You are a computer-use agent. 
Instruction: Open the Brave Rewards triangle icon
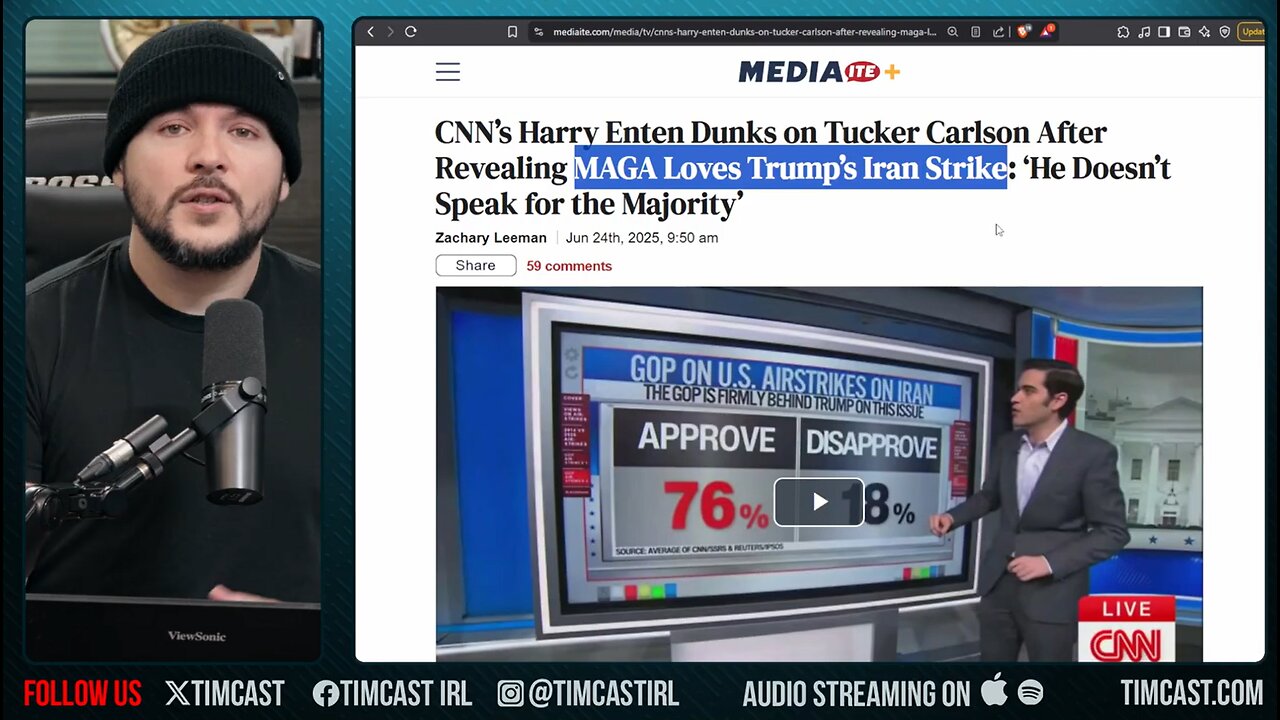1046,32
